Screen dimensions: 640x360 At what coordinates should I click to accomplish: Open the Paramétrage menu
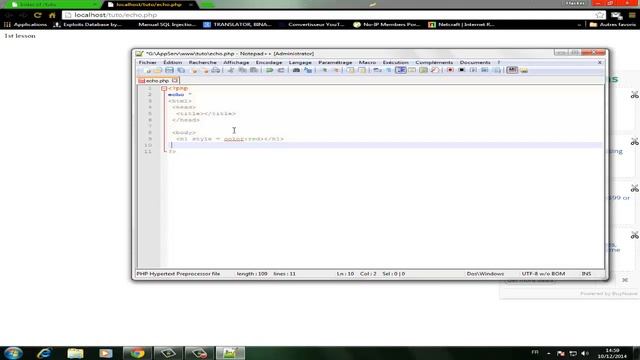[335, 62]
